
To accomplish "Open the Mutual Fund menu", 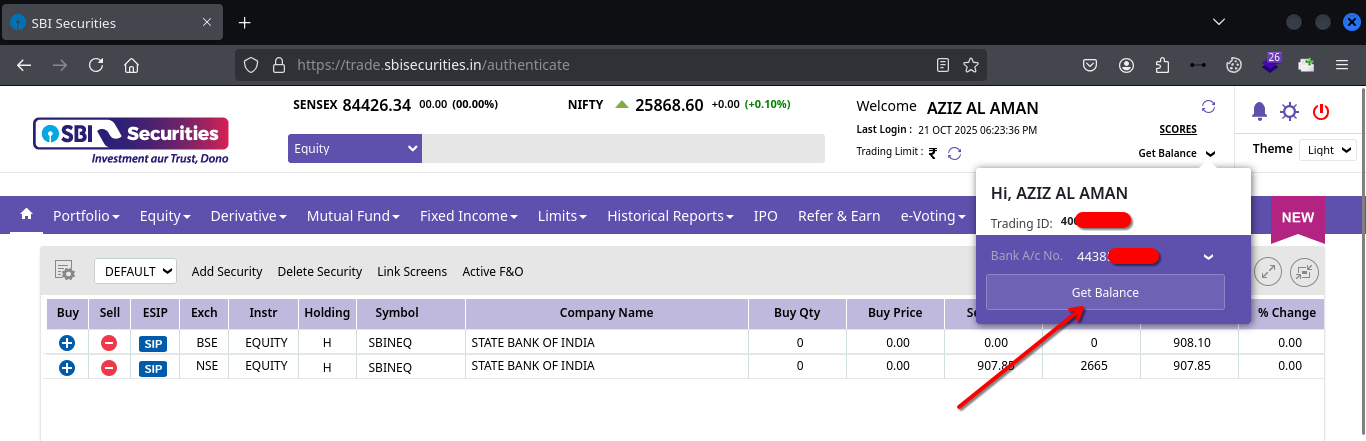I will (353, 216).
